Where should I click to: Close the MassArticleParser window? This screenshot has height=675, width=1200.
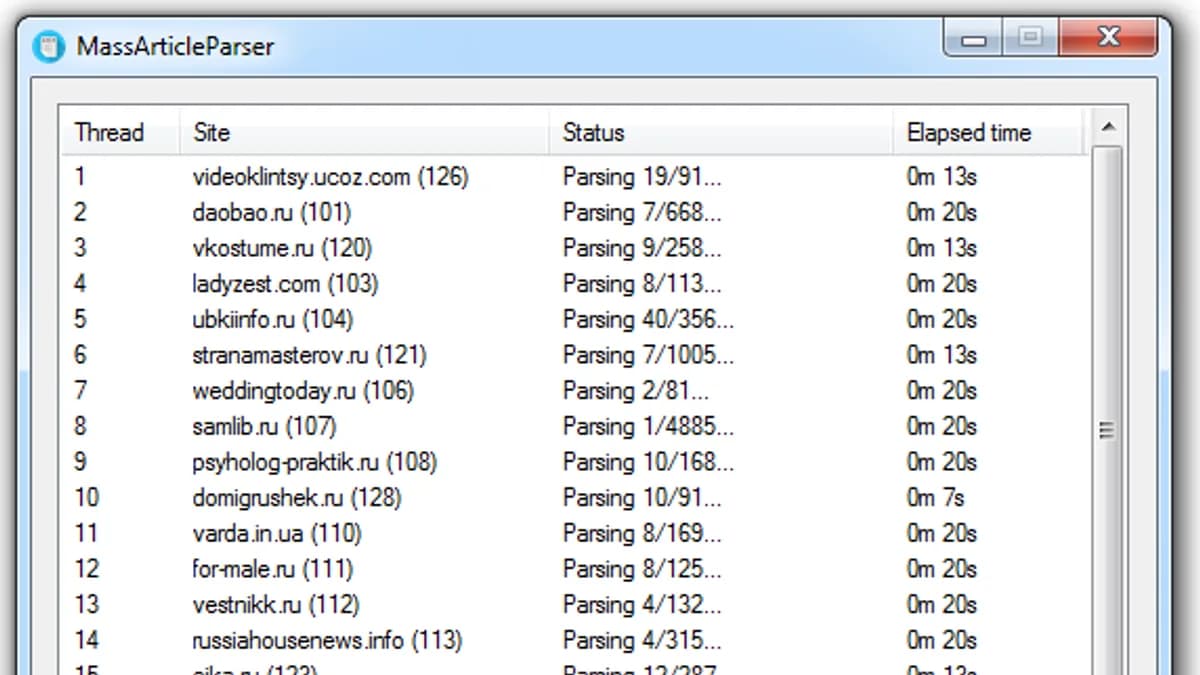1108,40
